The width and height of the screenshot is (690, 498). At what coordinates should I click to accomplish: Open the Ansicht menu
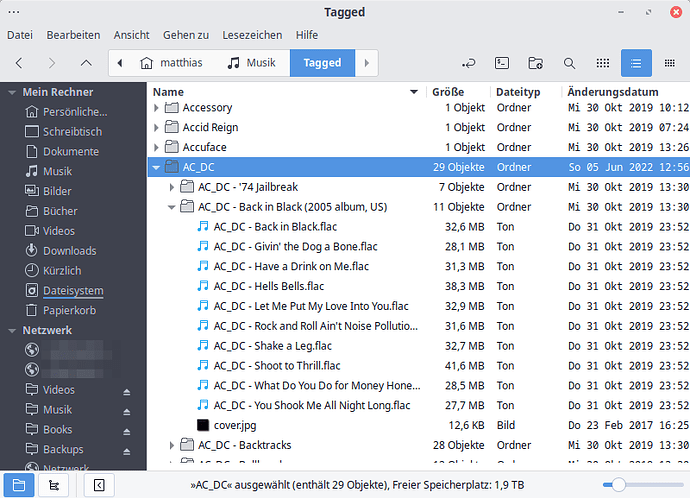pyautogui.click(x=132, y=35)
